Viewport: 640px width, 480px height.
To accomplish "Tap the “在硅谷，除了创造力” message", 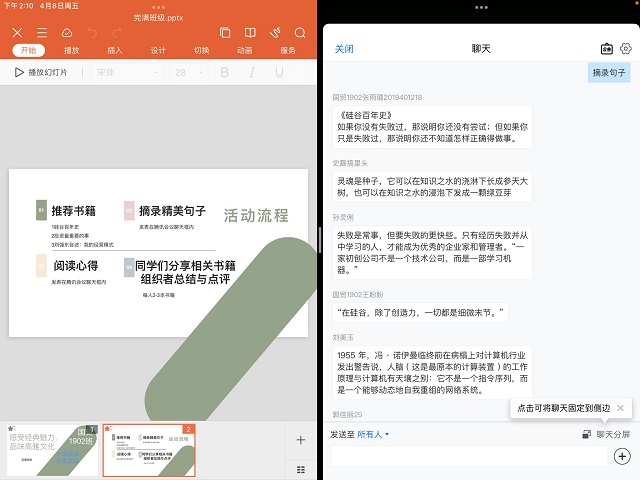I will pos(420,312).
